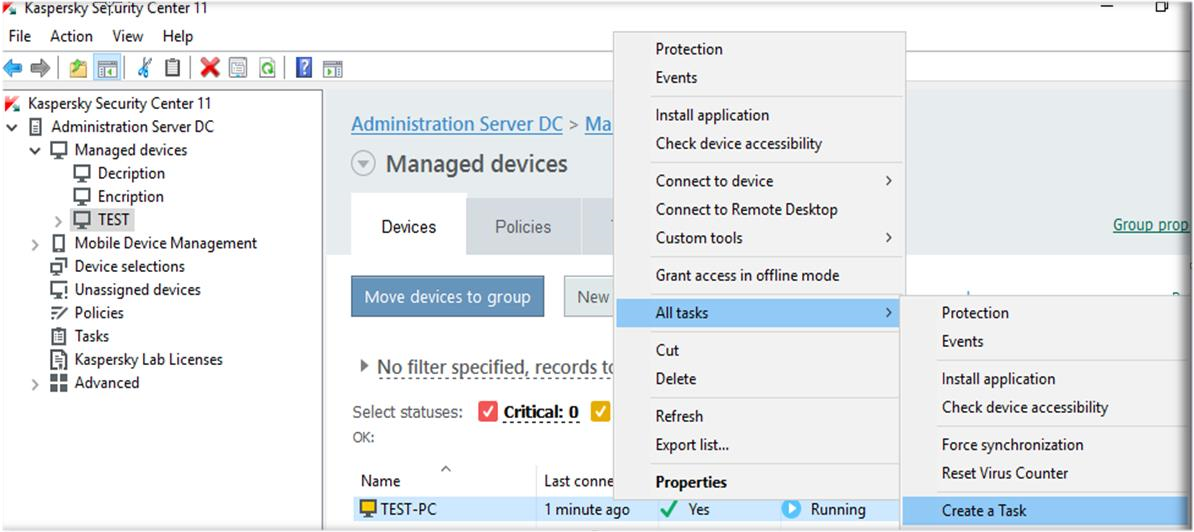Open Kaspersky Lab Licenses in the tree
The height and width of the screenshot is (532, 1194).
point(148,359)
